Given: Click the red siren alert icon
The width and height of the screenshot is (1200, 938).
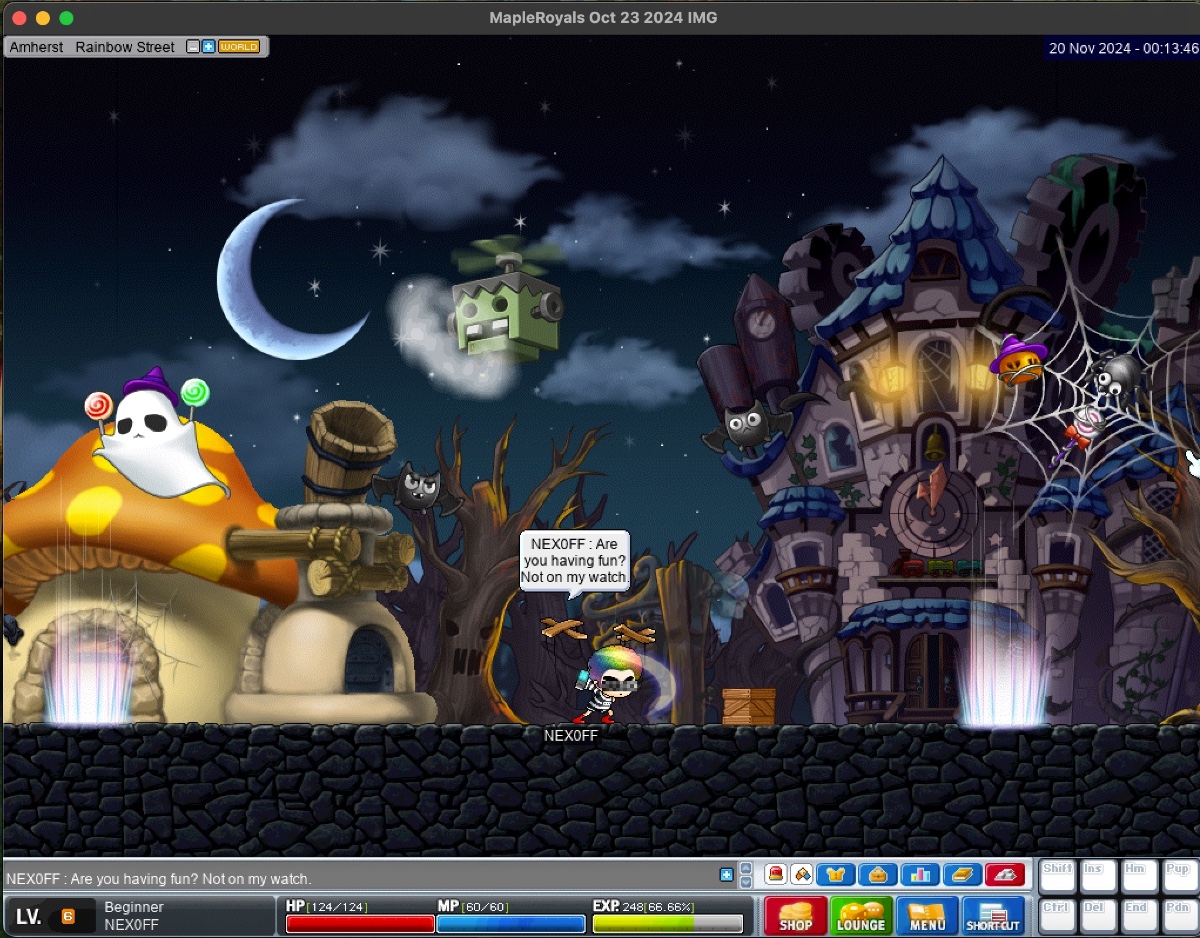Looking at the screenshot, I should (x=776, y=875).
